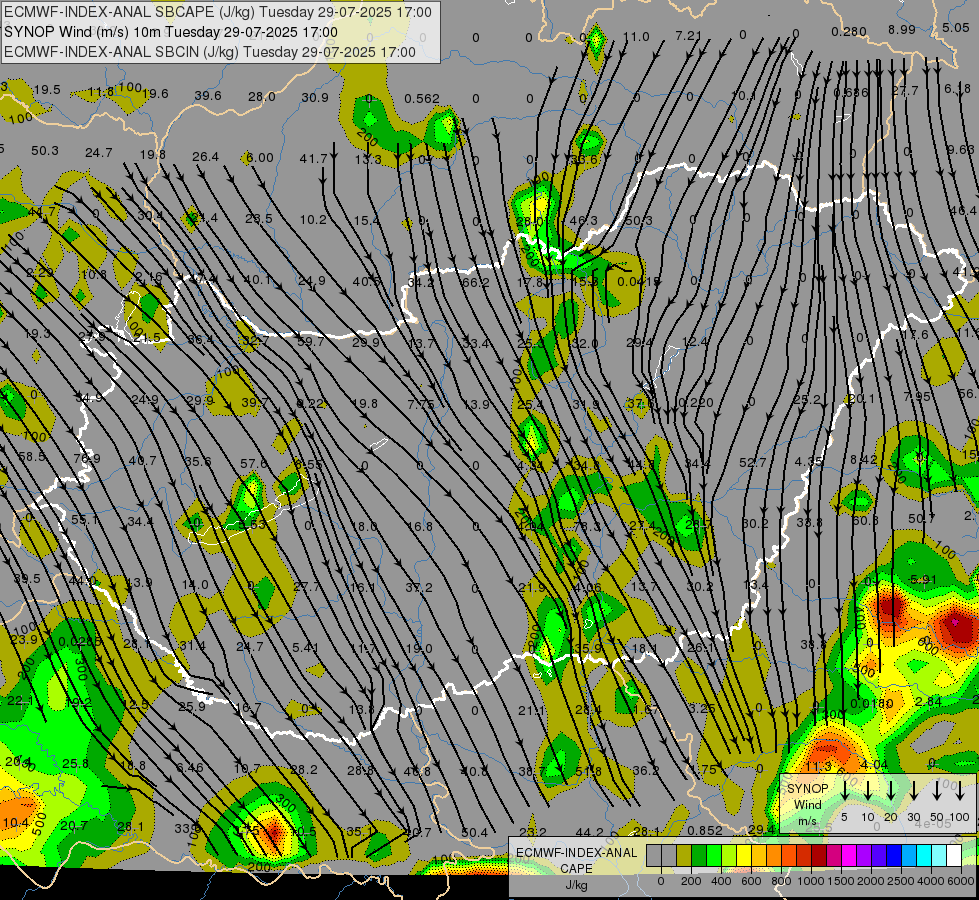Click the map value 6.46
Image resolution: width=979 pixels, height=900 pixels.
(x=190, y=768)
